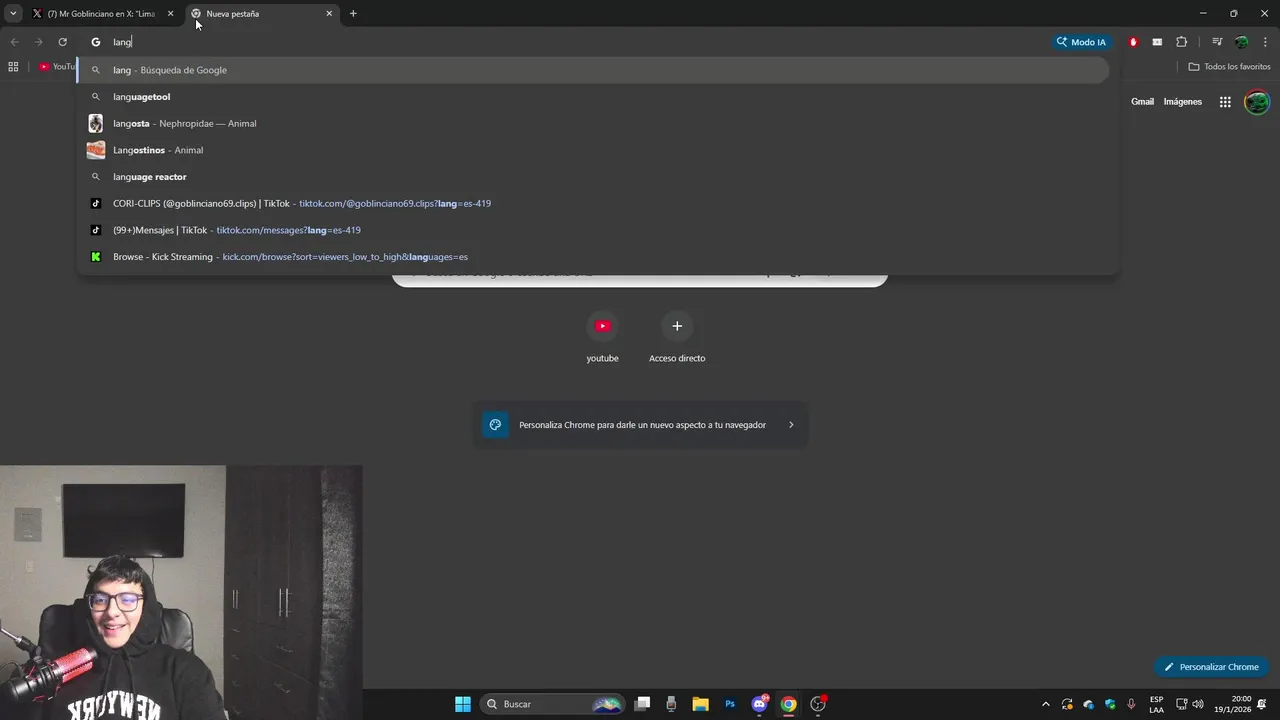The image size is (1280, 720).
Task: Open Windows Security shield tray icon
Action: [1110, 704]
